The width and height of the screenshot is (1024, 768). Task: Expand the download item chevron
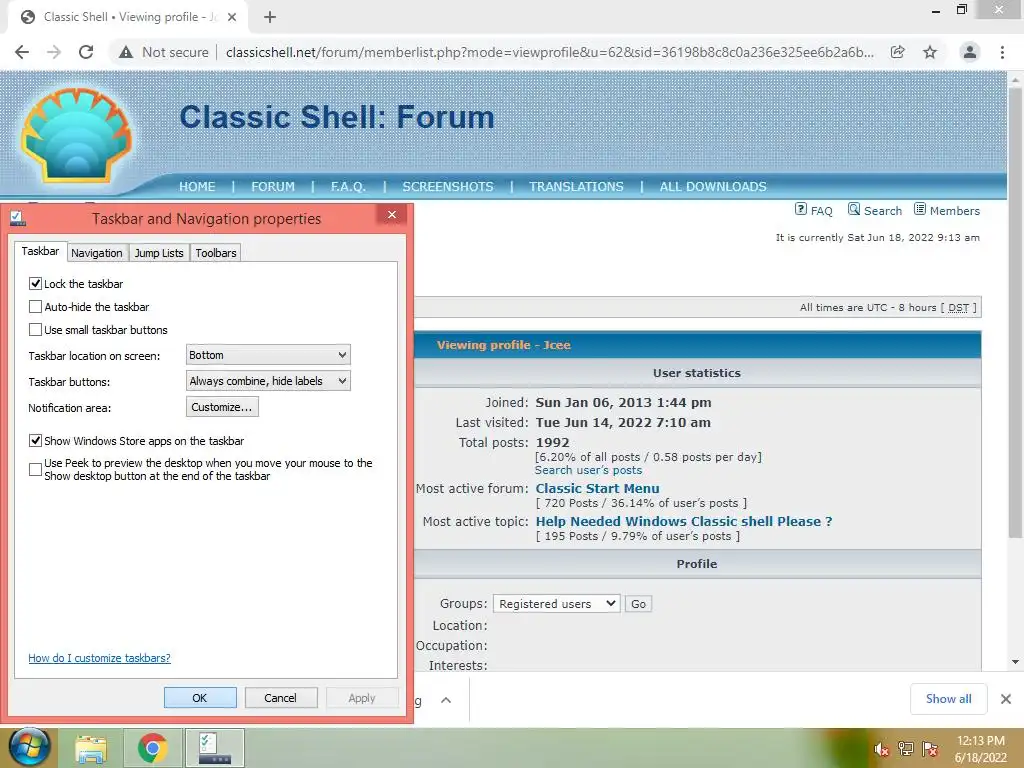coord(446,700)
